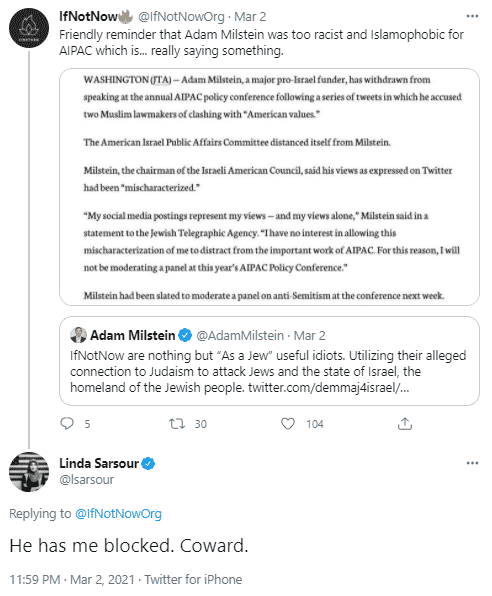Click Adam Milstein's verified badge

pyautogui.click(x=185, y=335)
